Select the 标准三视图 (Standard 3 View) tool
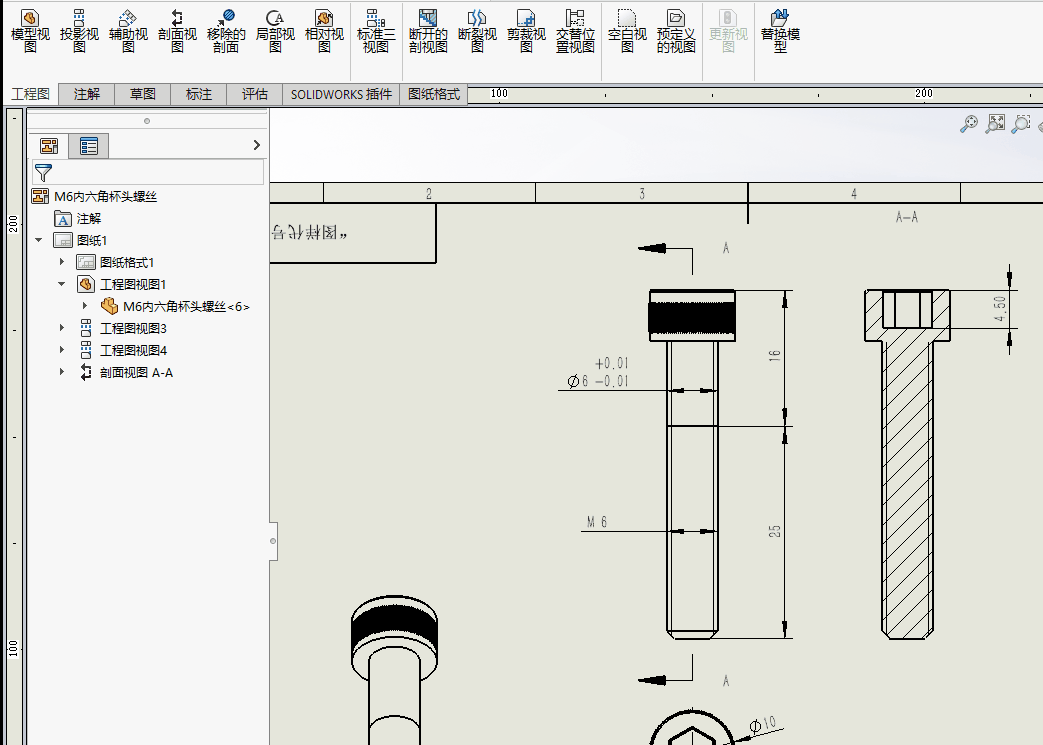Screen dimensions: 1043x745 (x=376, y=31)
